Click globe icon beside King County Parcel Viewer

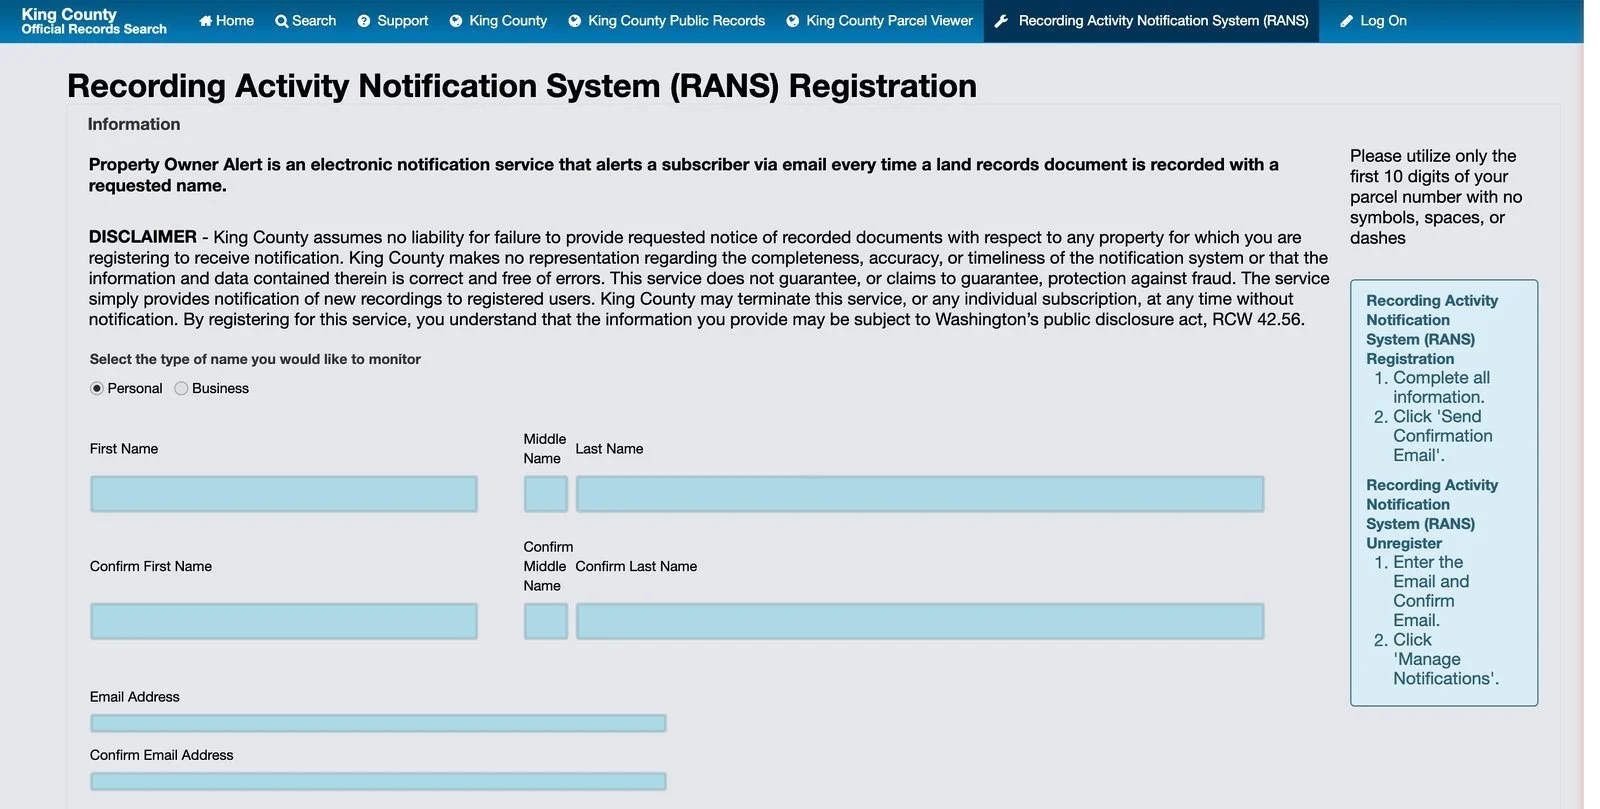(793, 21)
